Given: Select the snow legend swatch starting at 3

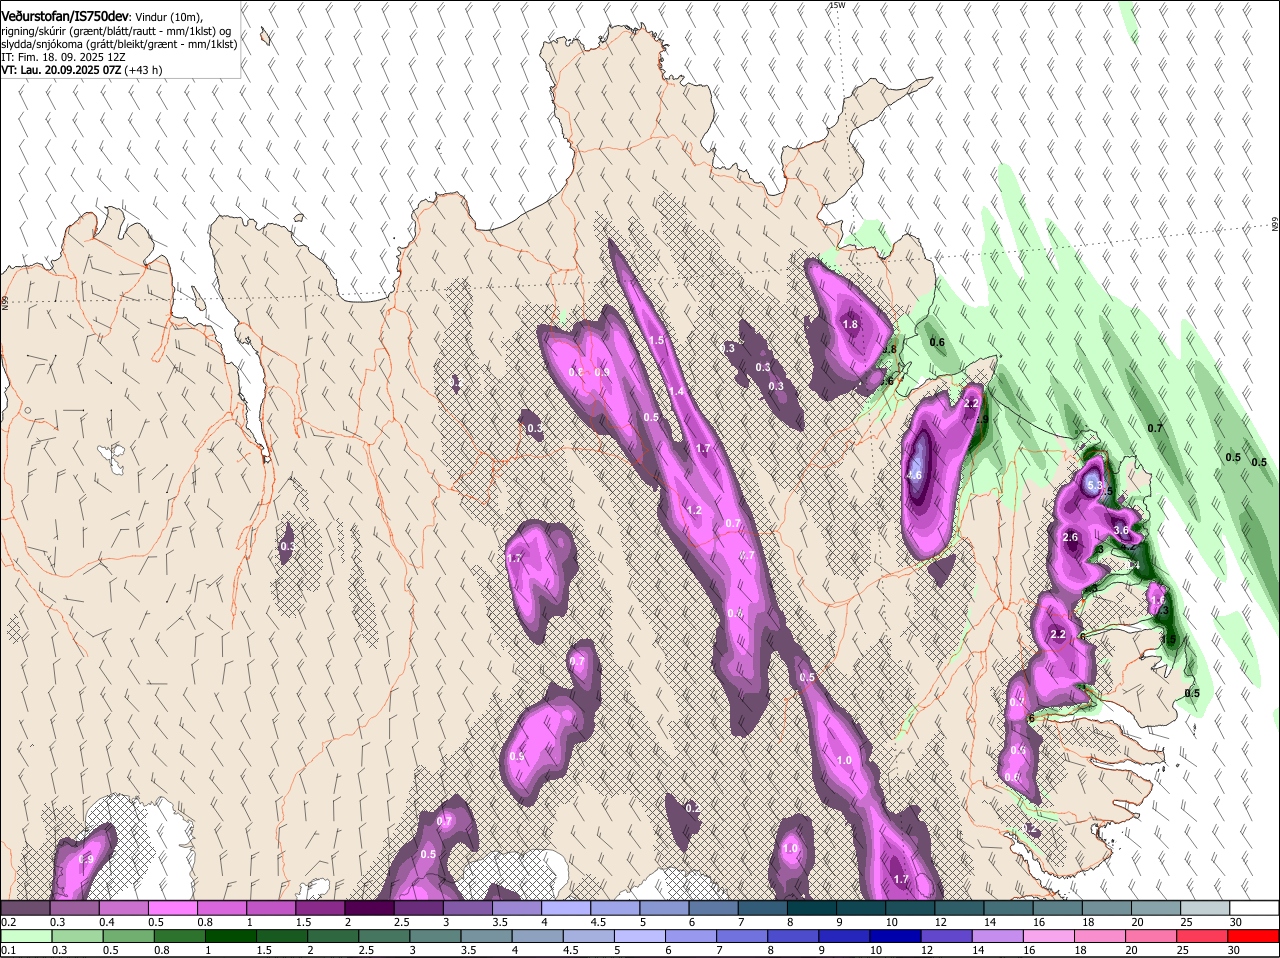Looking at the screenshot, I should tap(467, 908).
